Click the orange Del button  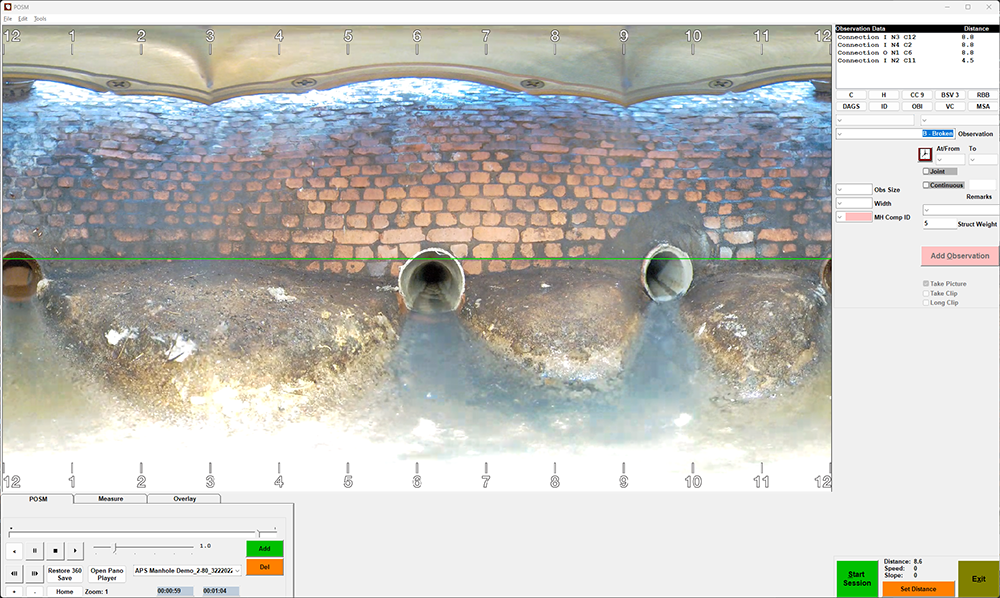265,567
